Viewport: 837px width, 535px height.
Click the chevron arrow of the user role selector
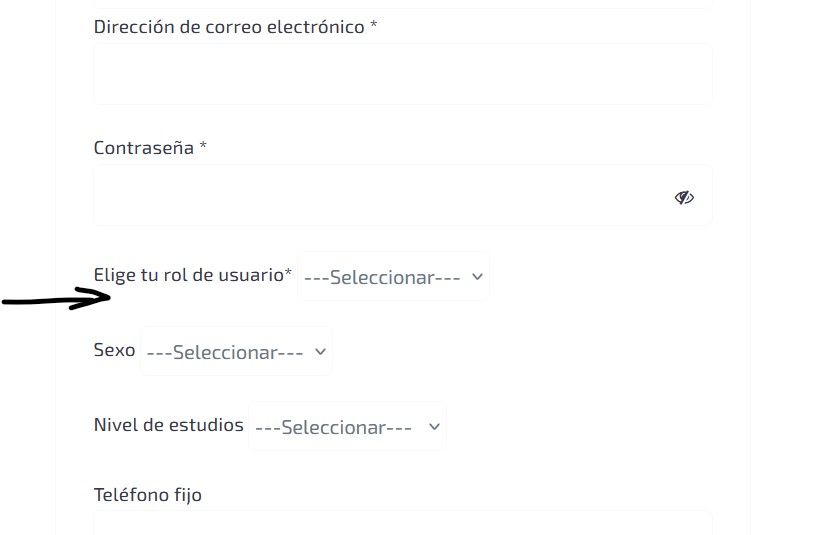pos(477,277)
